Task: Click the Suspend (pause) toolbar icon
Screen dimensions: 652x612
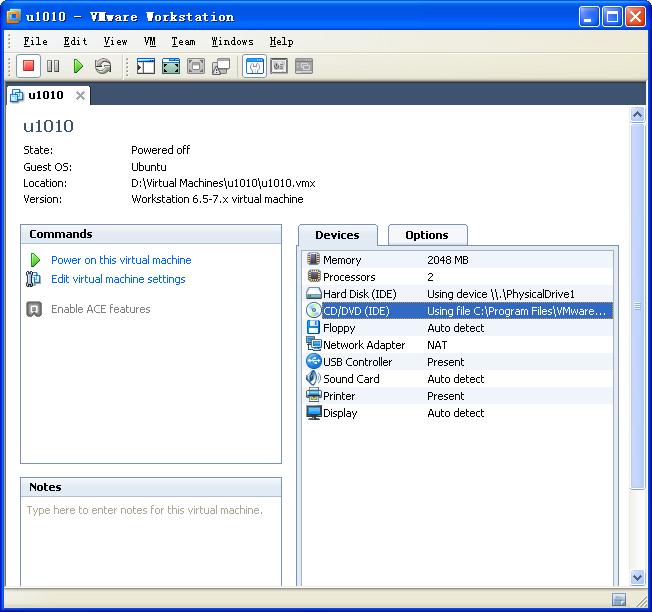Action: 53,66
